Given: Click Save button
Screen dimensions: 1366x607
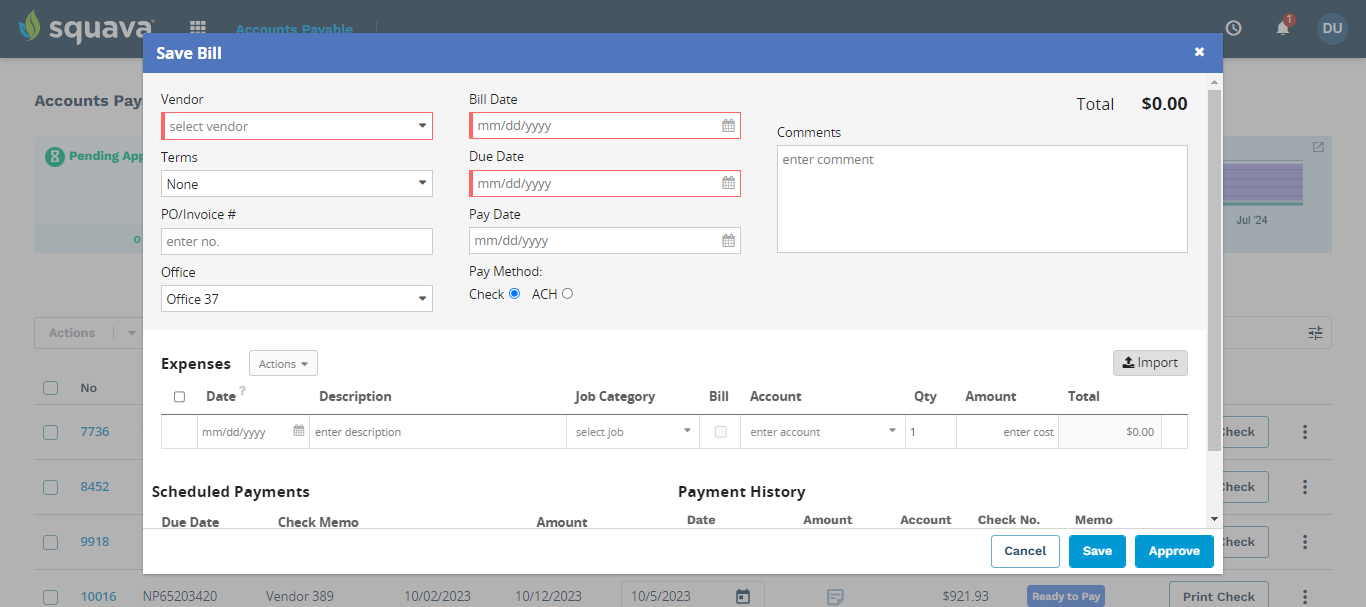Looking at the screenshot, I should pyautogui.click(x=1097, y=551).
